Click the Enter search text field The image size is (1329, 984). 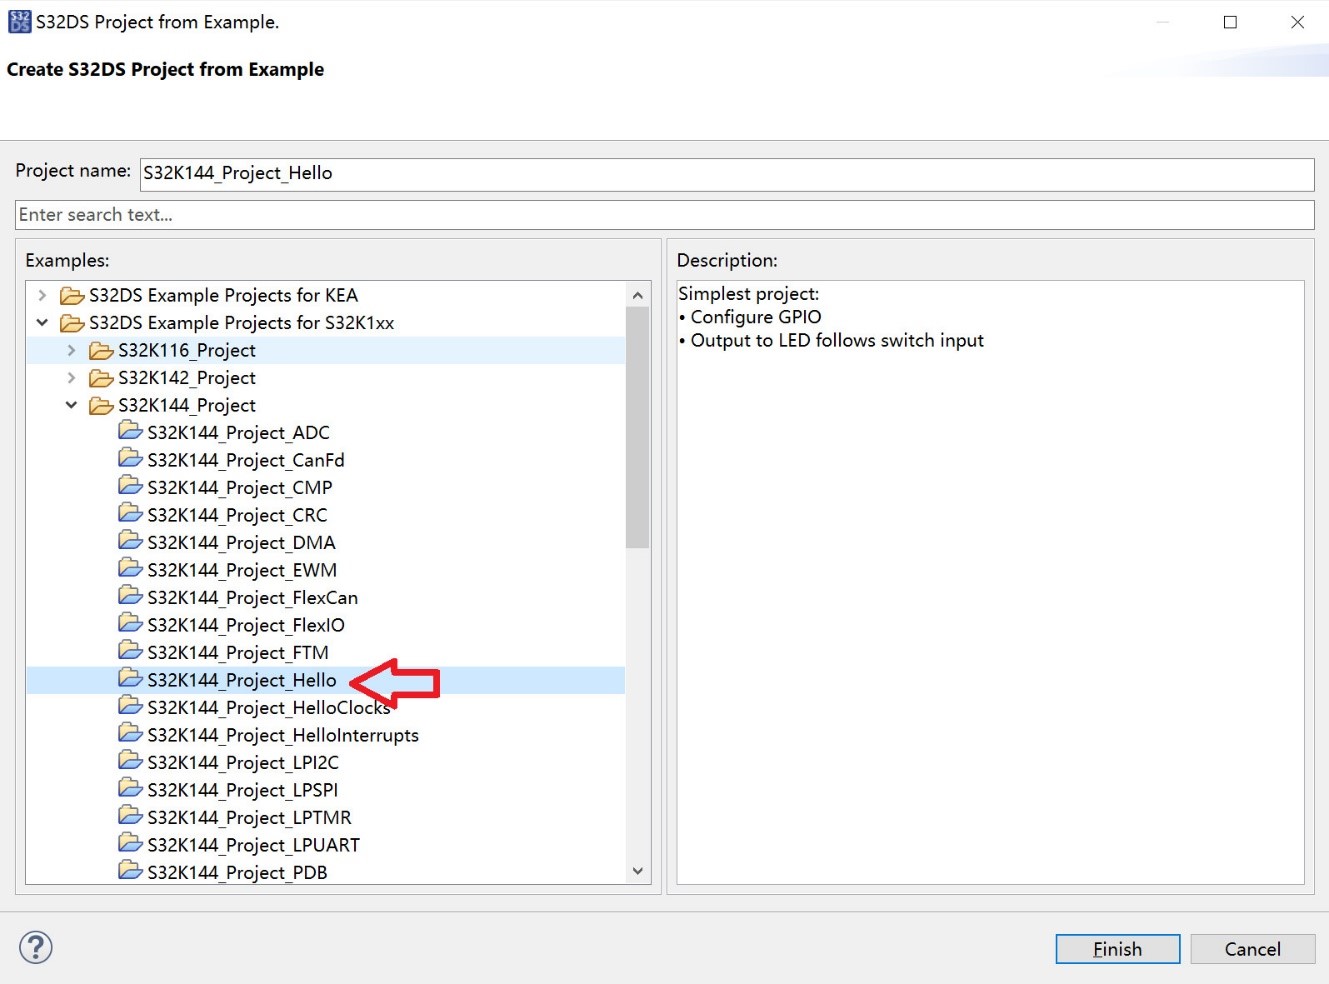click(x=665, y=215)
